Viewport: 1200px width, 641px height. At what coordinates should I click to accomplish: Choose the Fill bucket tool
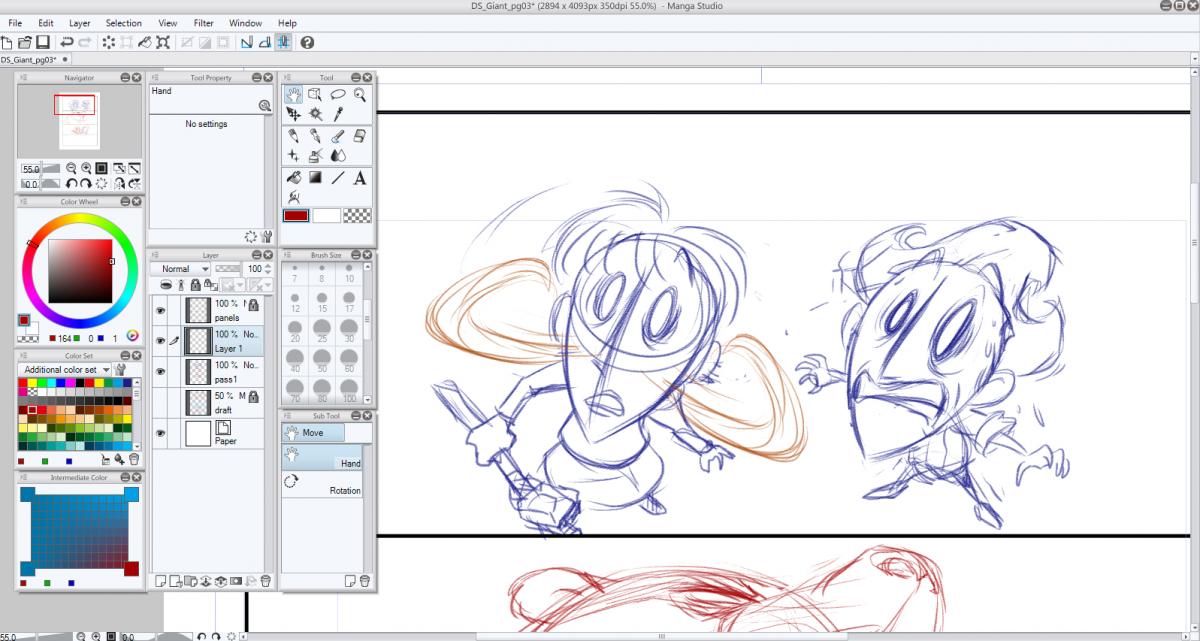coord(293,178)
